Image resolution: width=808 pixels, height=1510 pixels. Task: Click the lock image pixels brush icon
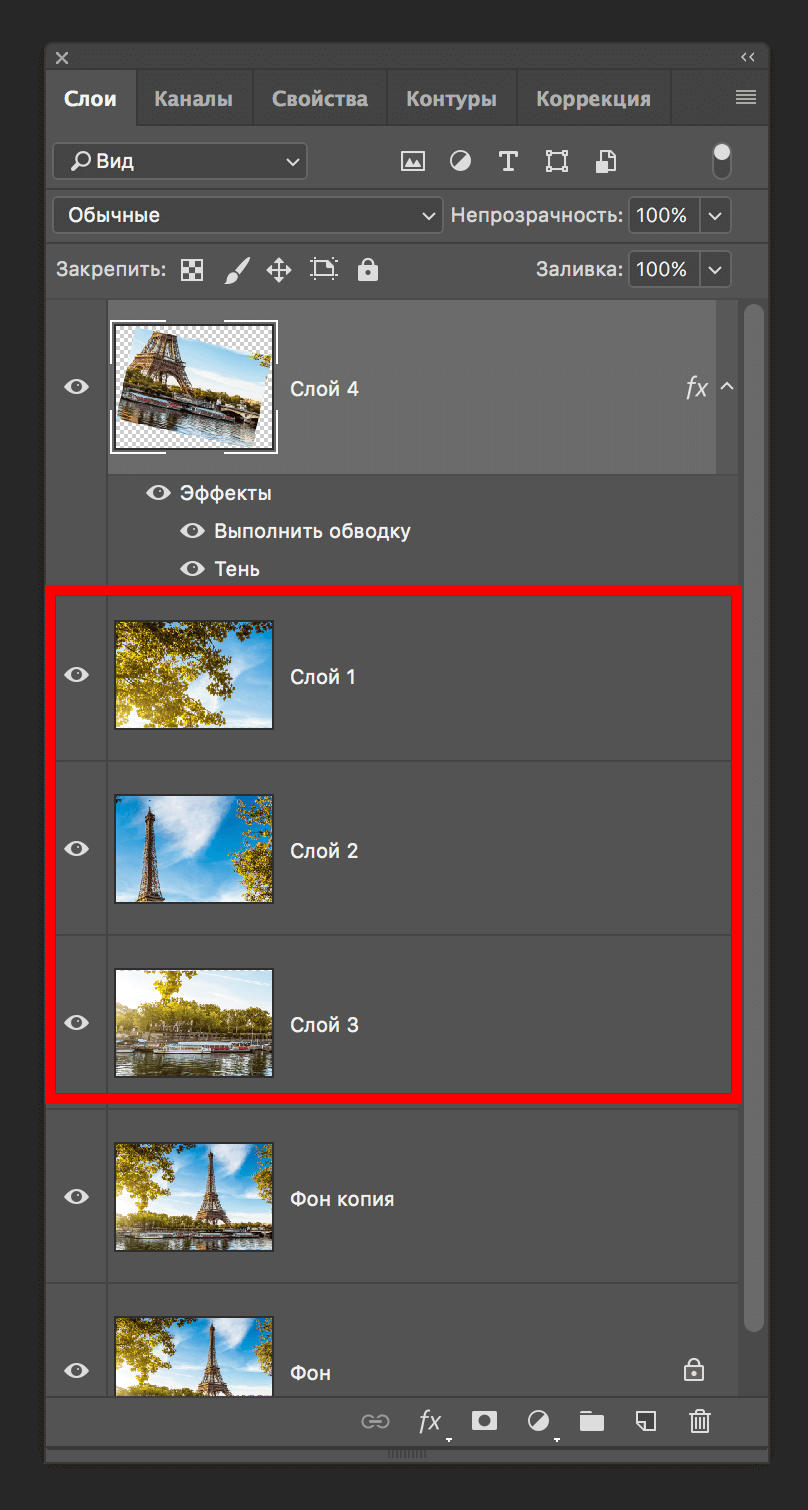[236, 269]
